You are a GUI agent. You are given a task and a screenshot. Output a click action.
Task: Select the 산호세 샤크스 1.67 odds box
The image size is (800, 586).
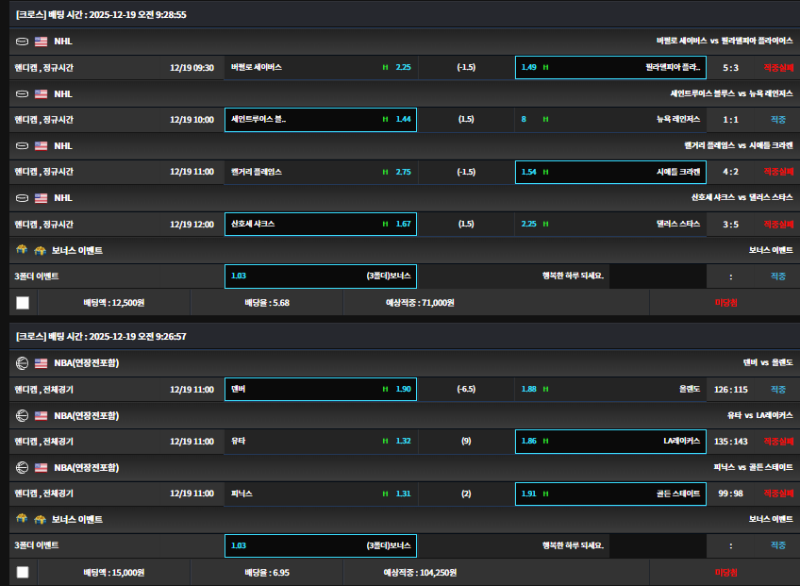pos(320,224)
